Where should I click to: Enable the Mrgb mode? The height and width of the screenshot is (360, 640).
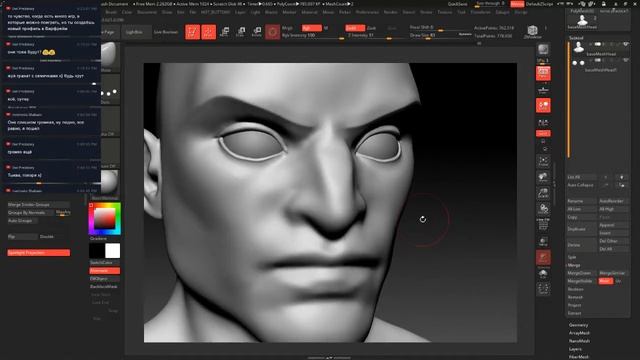pos(287,28)
